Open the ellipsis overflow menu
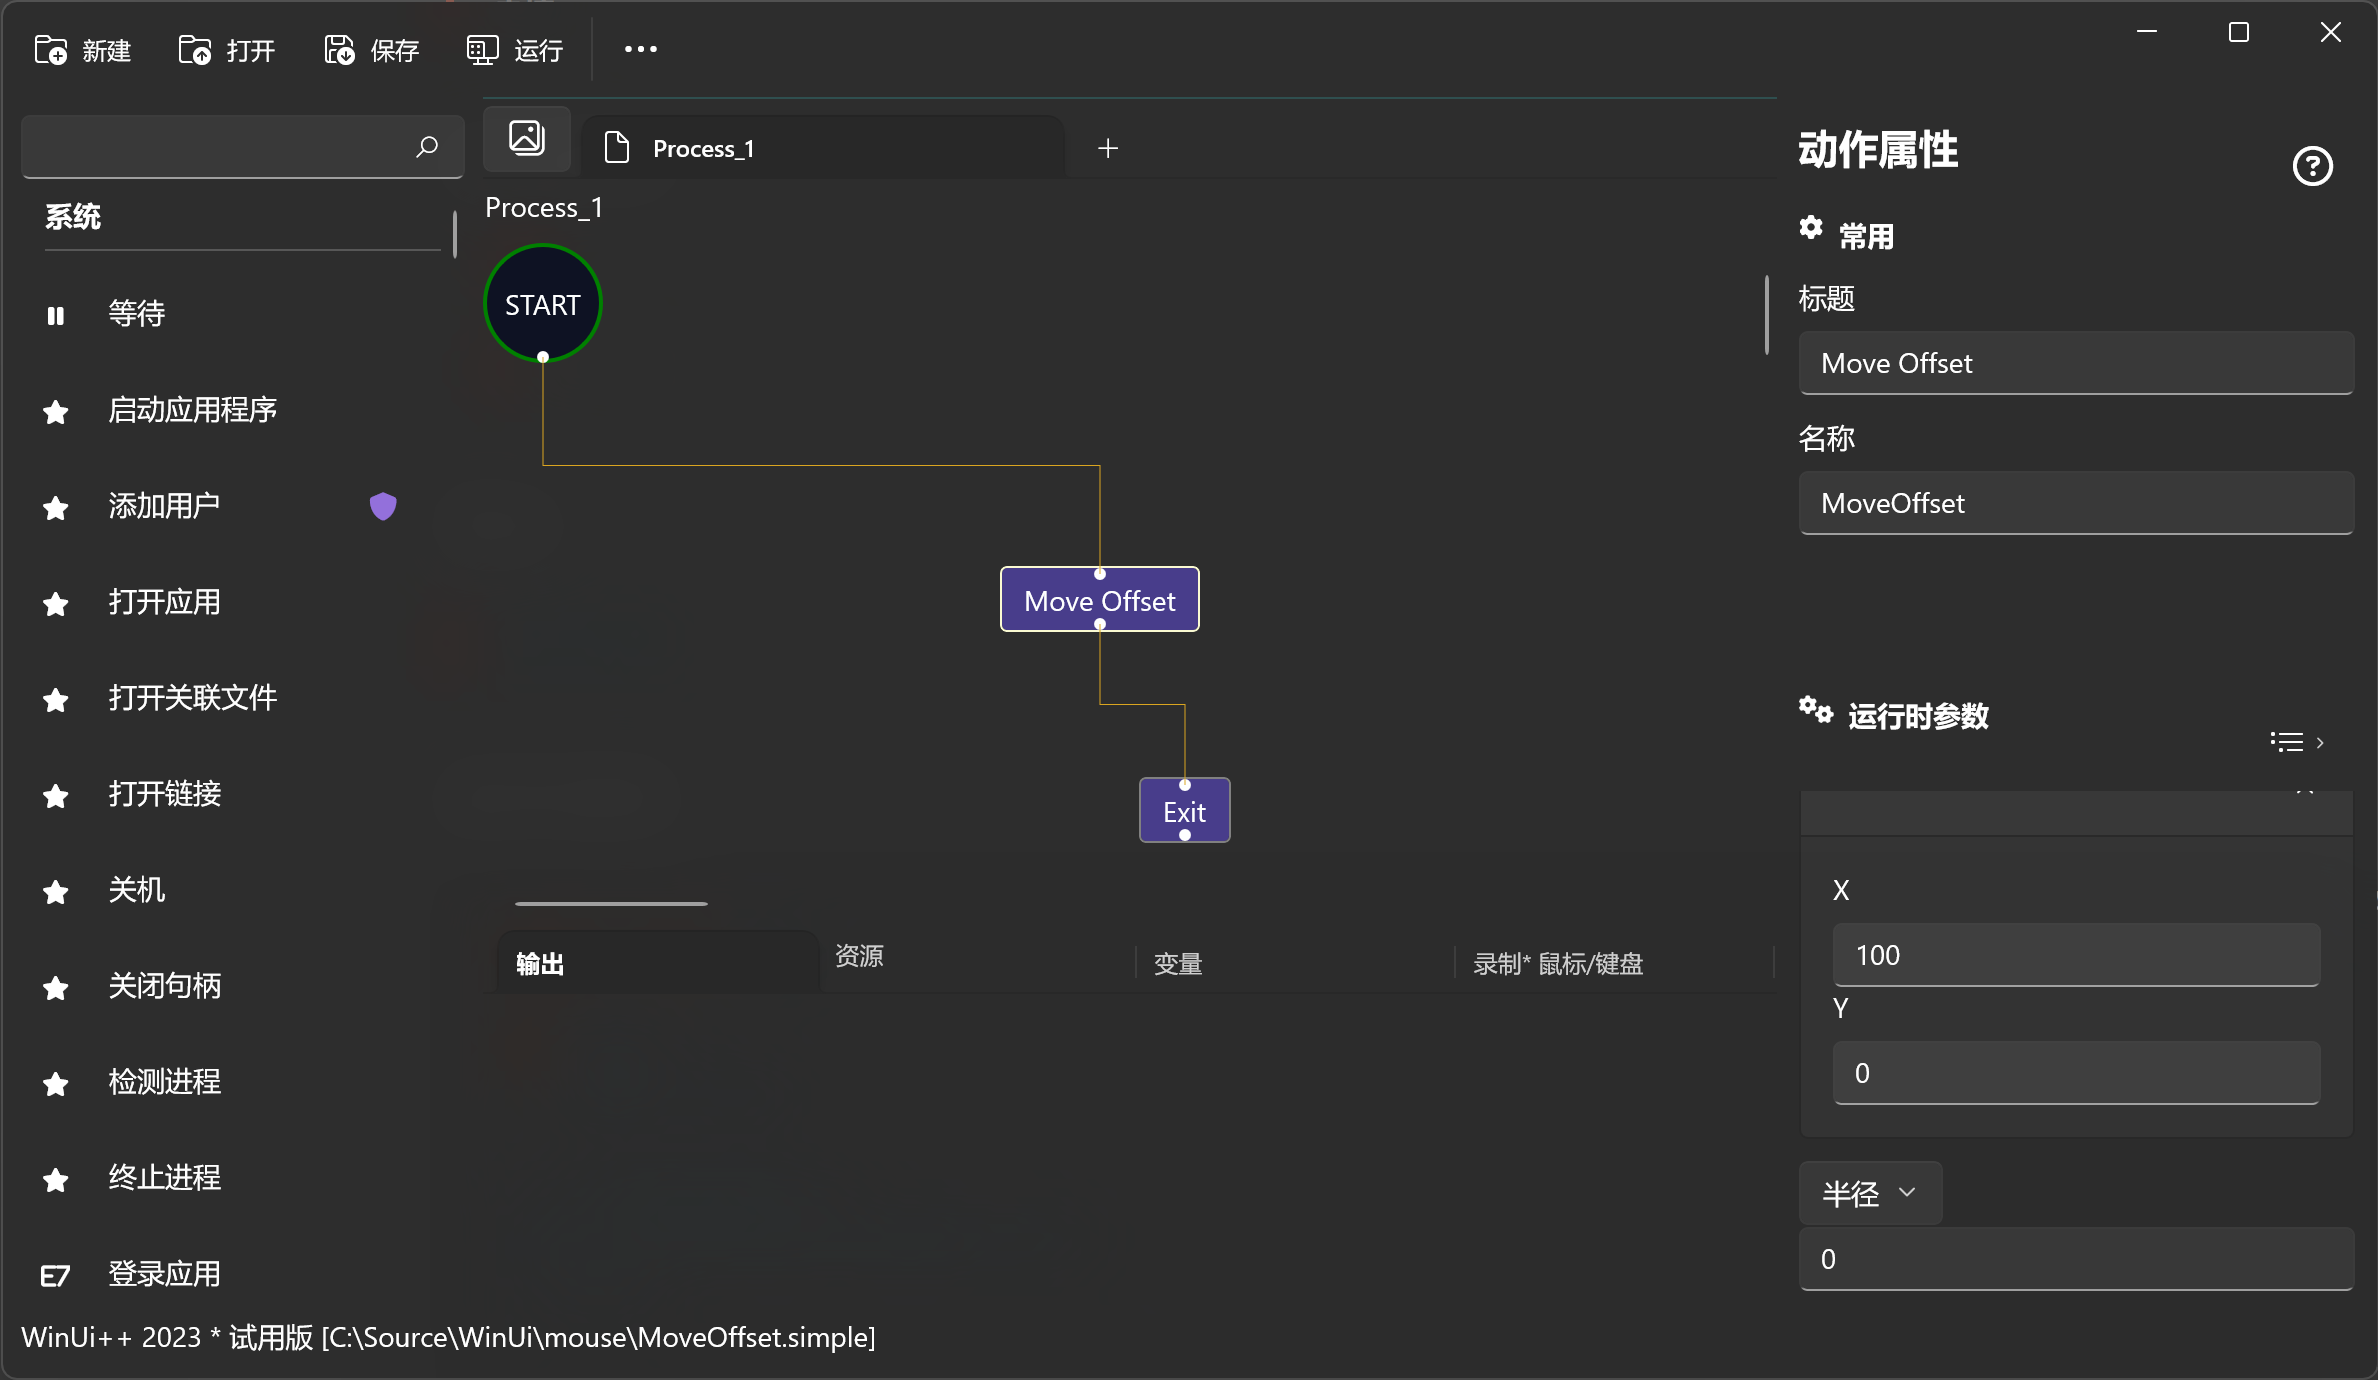Image resolution: width=2378 pixels, height=1380 pixels. [x=639, y=49]
